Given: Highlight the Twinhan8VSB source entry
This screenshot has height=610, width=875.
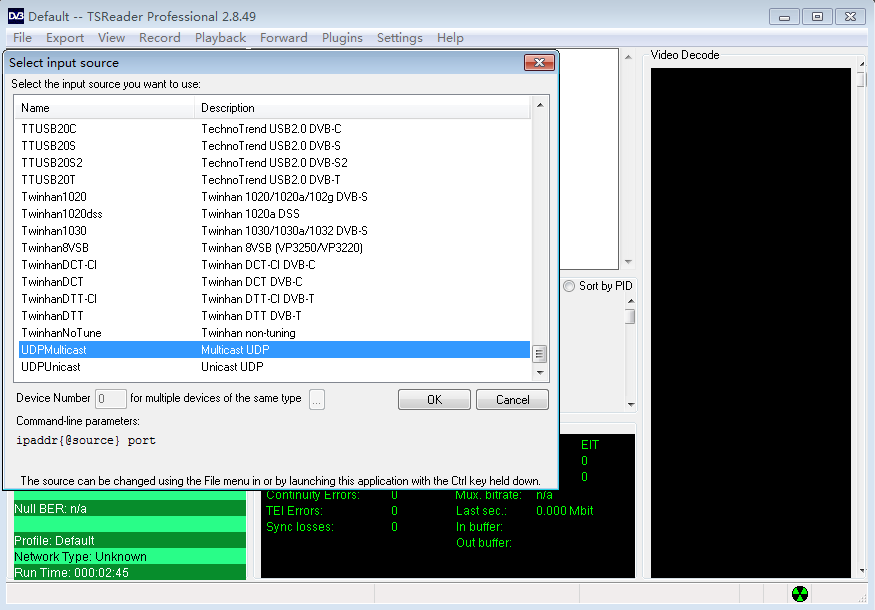Looking at the screenshot, I should coord(54,248).
